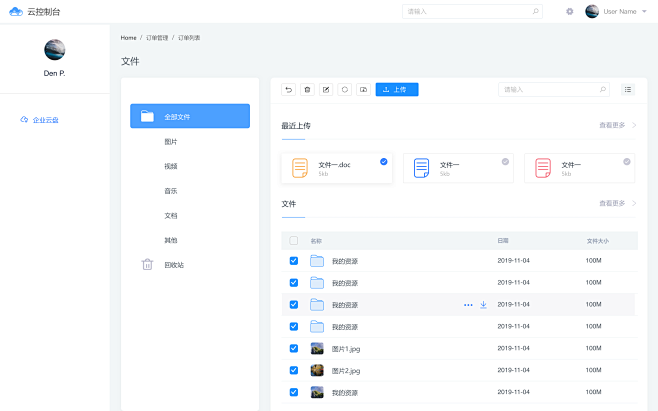Image resolution: width=658 pixels, height=411 pixels.
Task: Open 回收站 recycle bin category
Action: point(174,265)
